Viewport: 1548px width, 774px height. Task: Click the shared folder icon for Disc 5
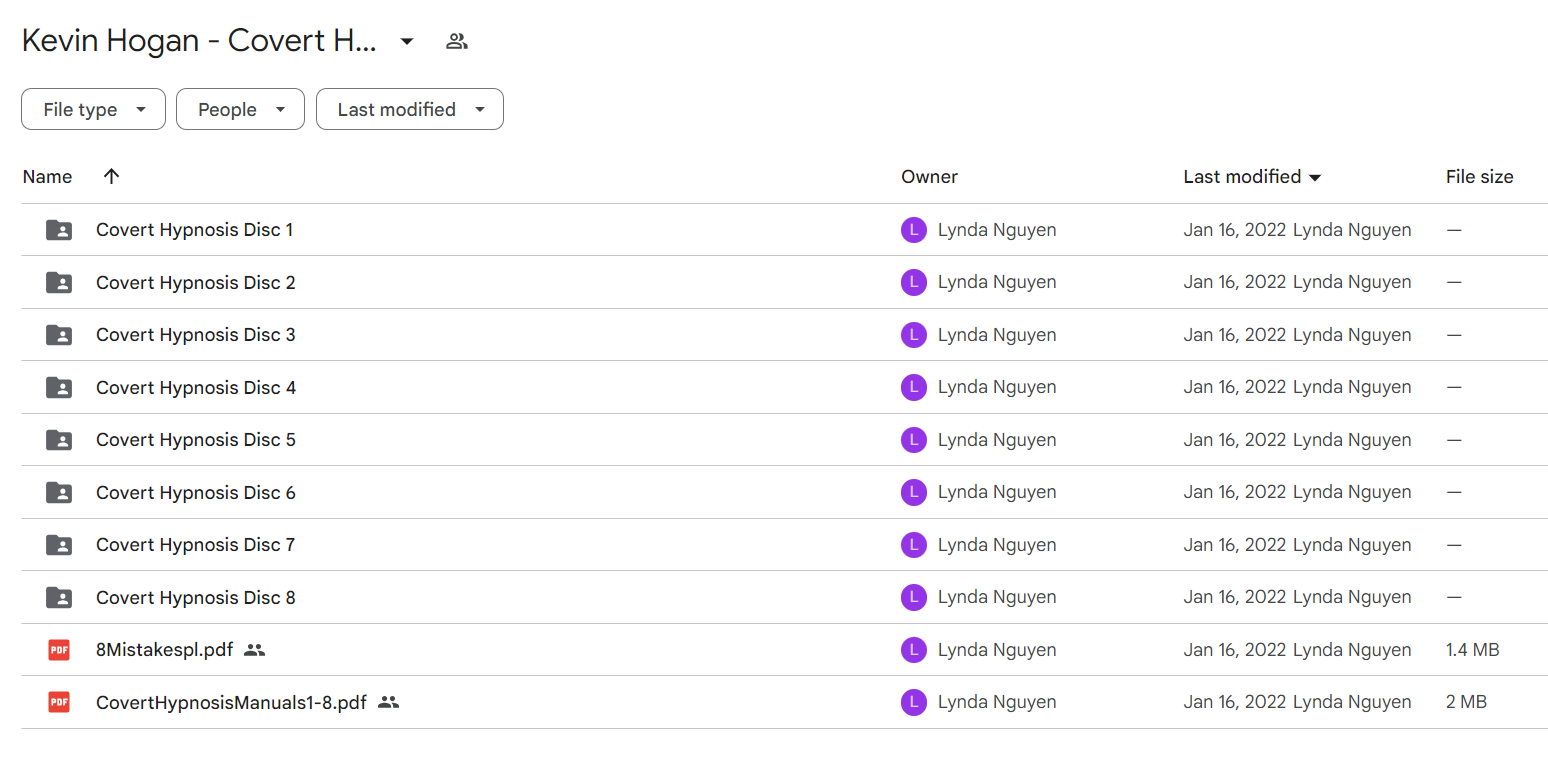(x=59, y=440)
